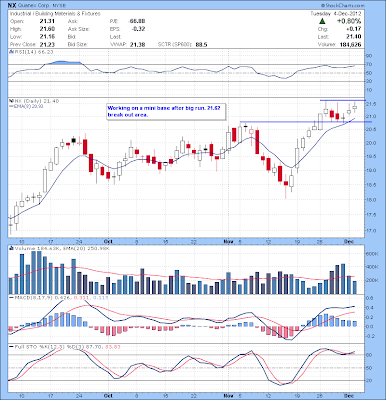386x400 pixels.
Task: Select the Low value 21.16
Action: (47, 37)
